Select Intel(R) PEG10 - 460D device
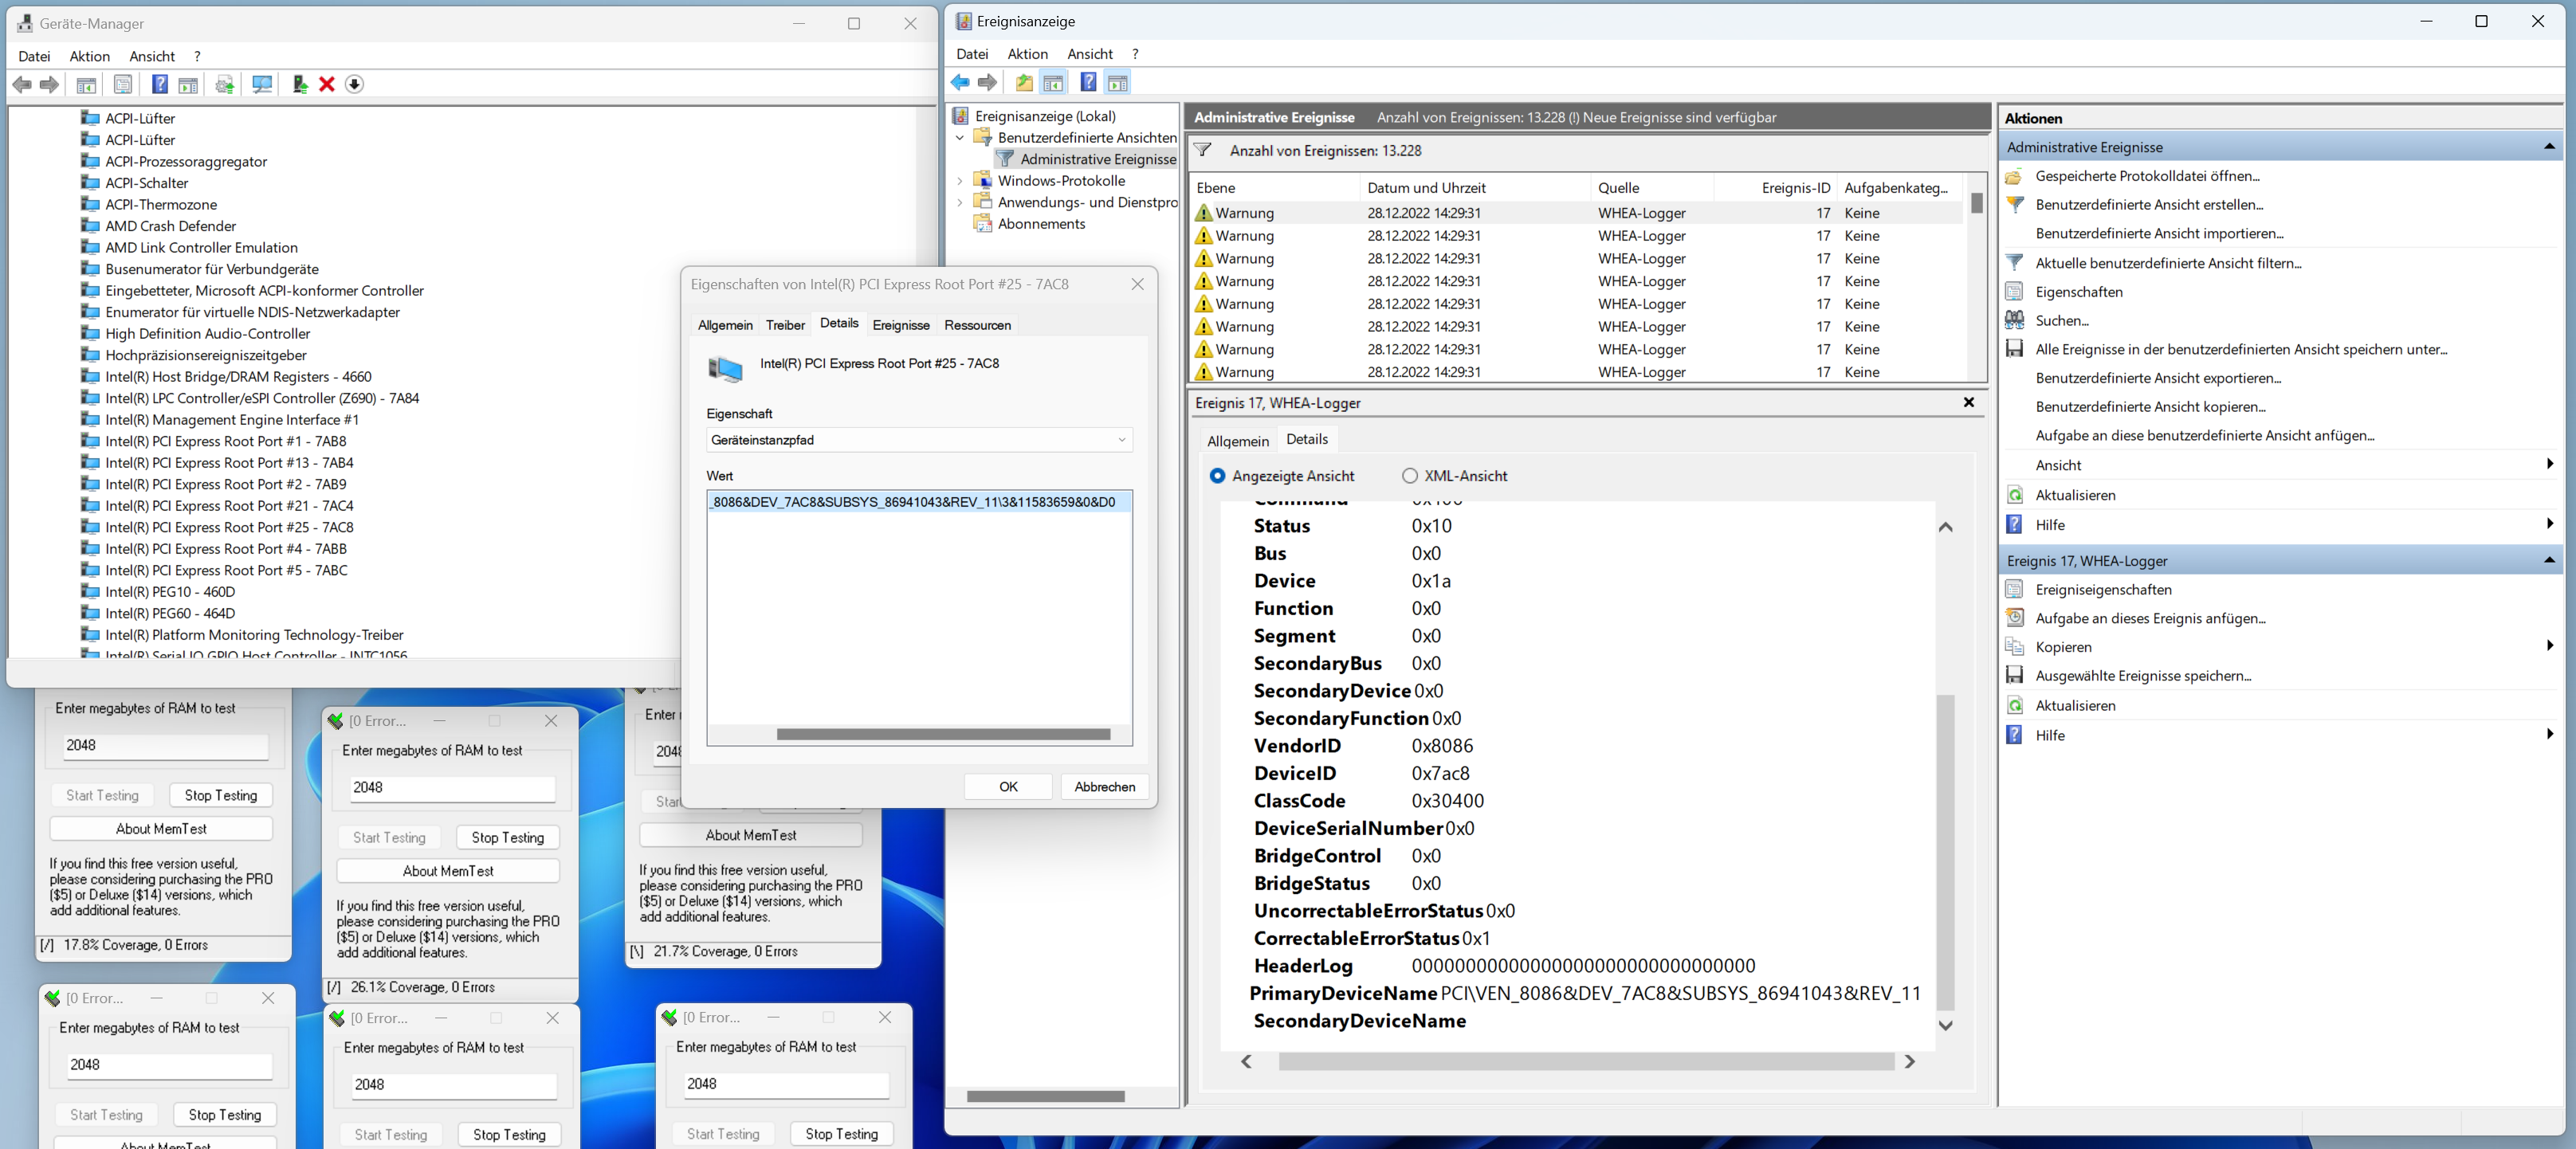Screen dimensions: 2576x1149 click(x=170, y=592)
